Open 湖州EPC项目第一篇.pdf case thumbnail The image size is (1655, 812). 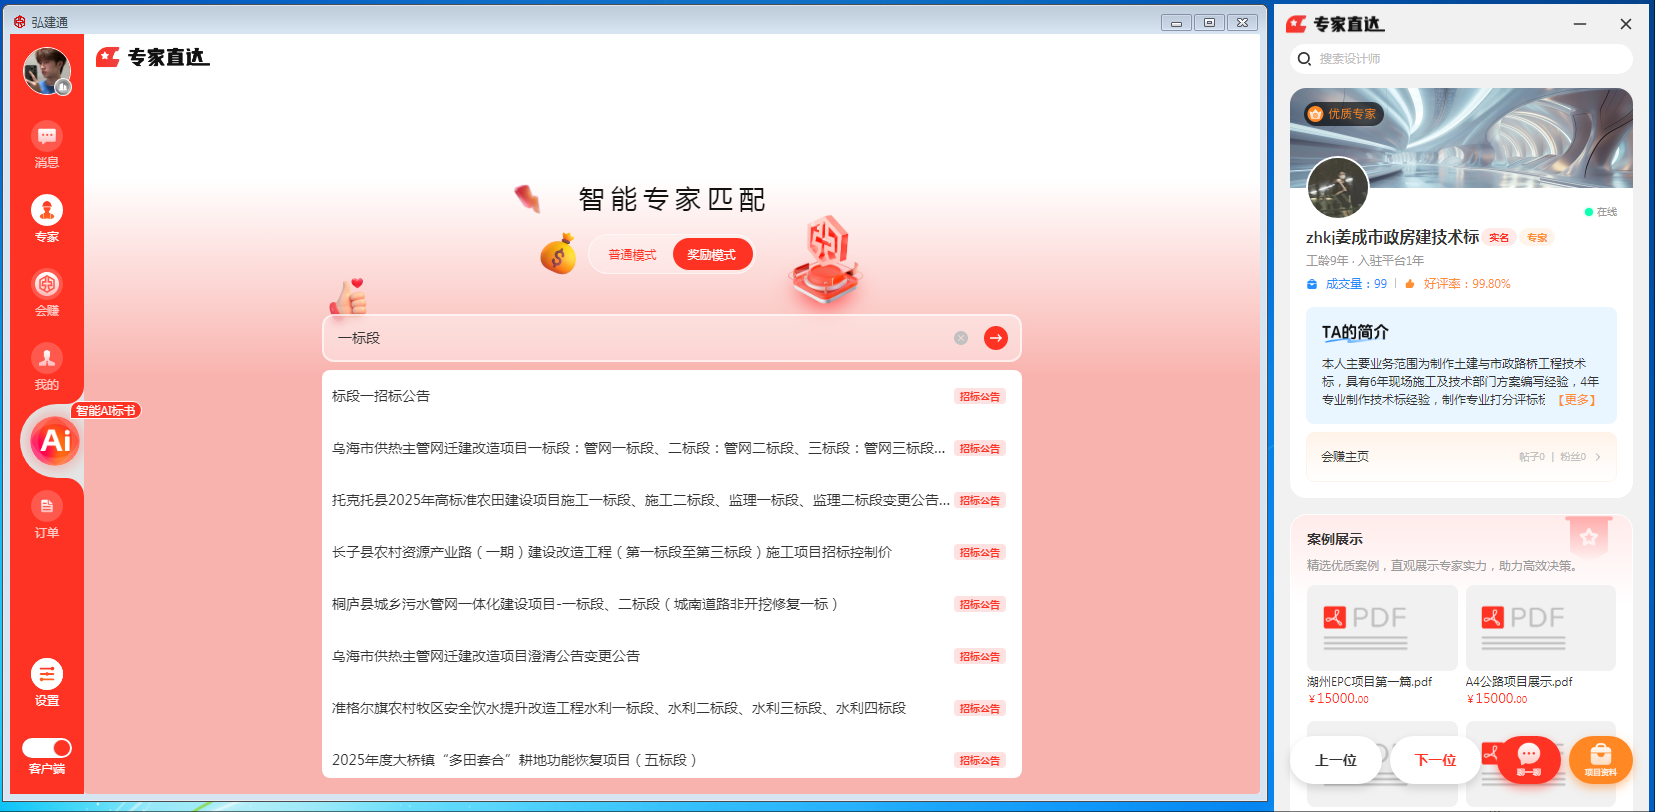(1382, 628)
